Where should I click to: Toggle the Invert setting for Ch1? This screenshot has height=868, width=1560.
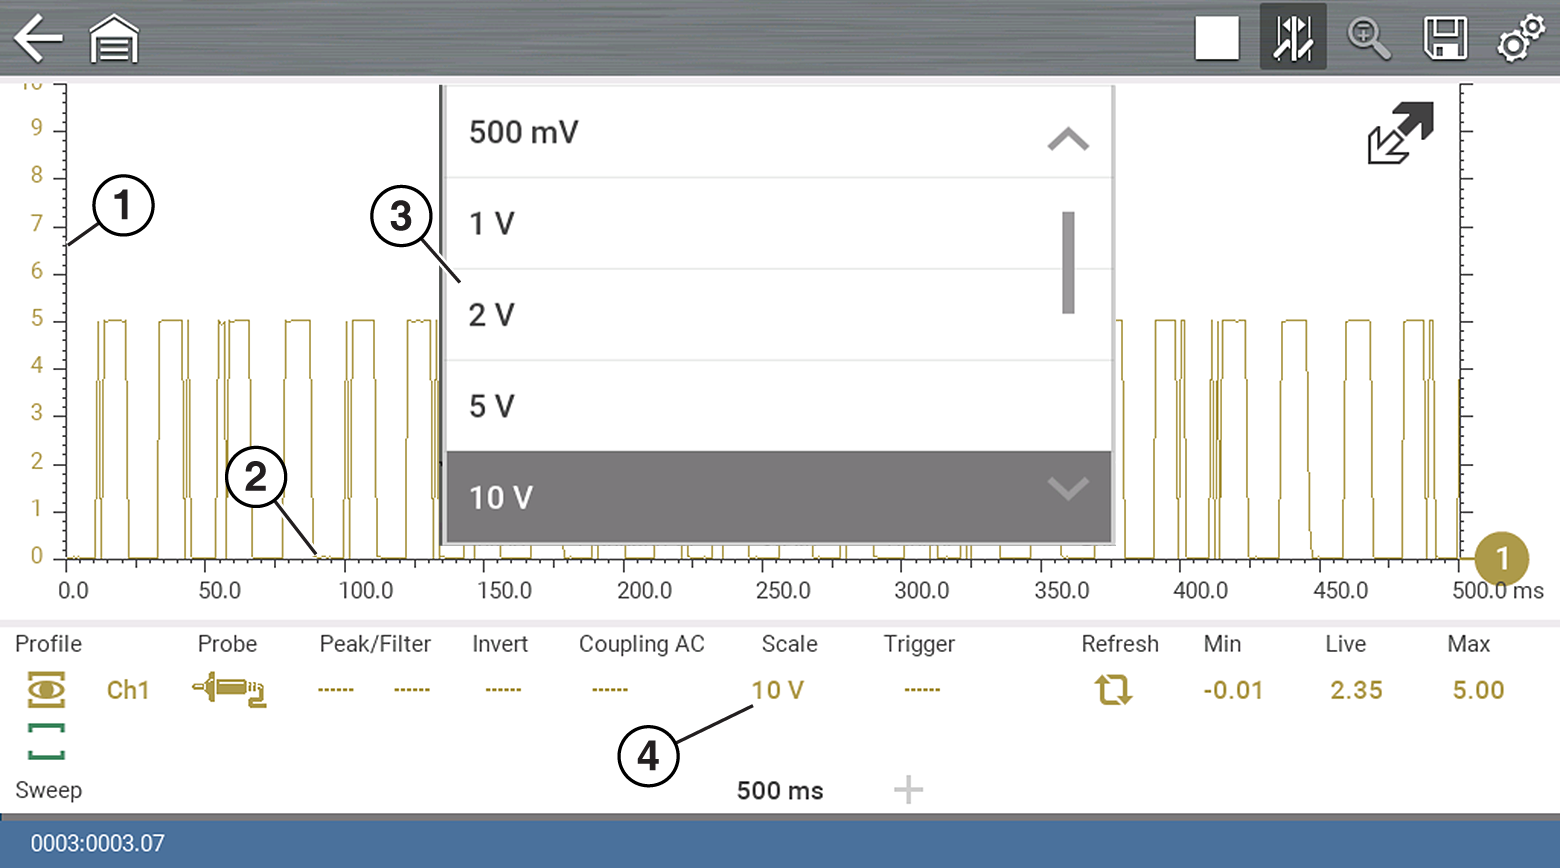[502, 690]
